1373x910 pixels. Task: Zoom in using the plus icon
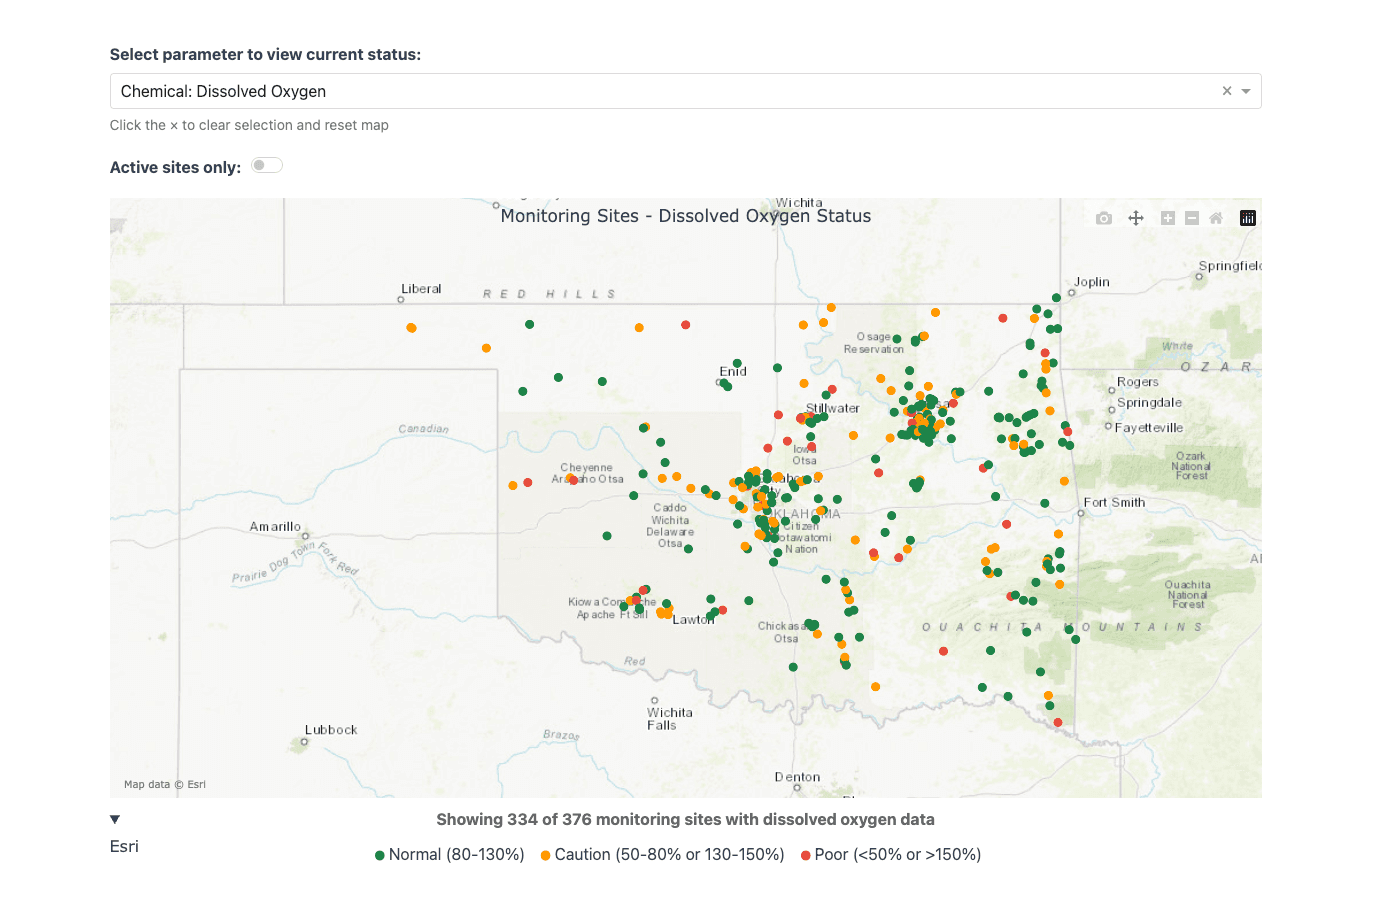tap(1167, 218)
